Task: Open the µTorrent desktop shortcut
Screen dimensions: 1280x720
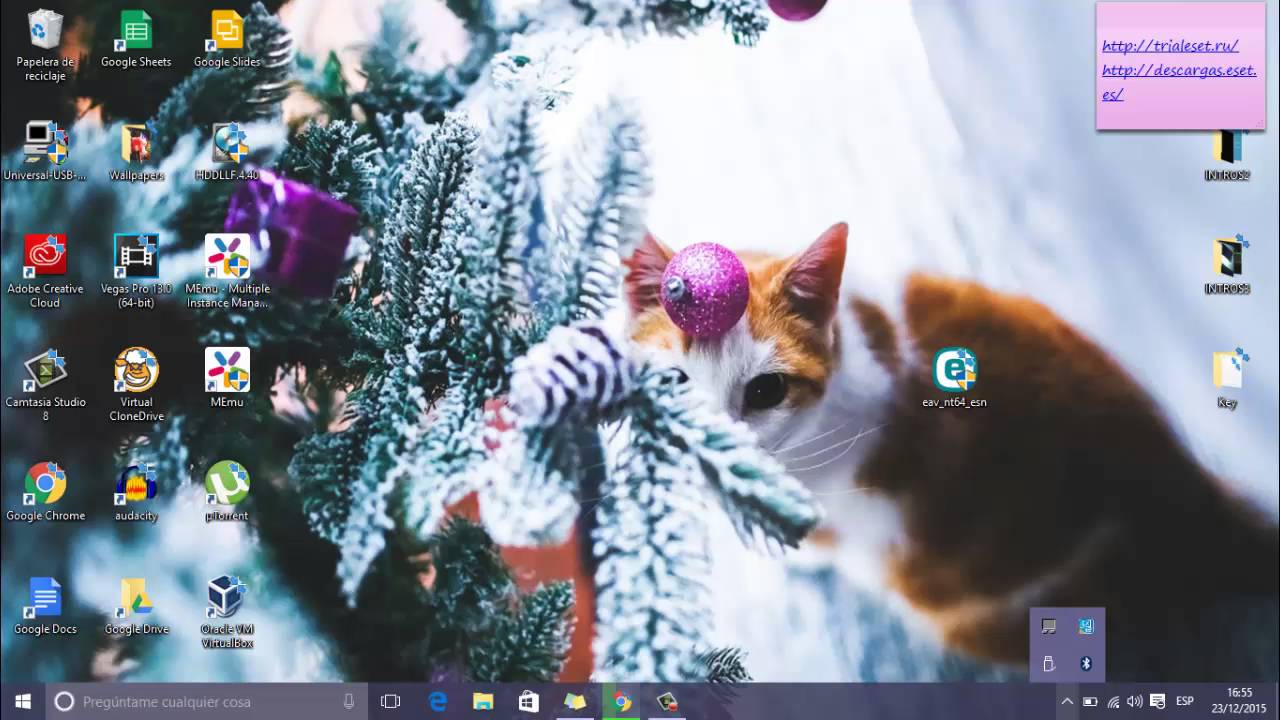Action: pos(227,492)
